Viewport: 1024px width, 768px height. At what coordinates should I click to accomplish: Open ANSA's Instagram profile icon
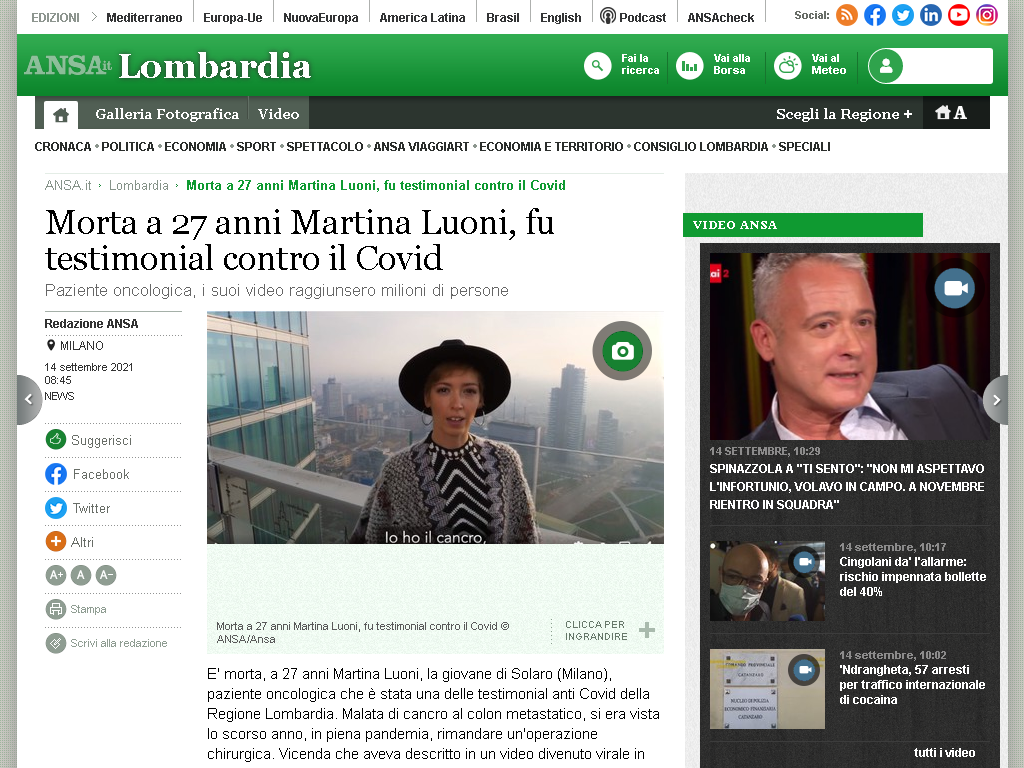pyautogui.click(x=987, y=15)
